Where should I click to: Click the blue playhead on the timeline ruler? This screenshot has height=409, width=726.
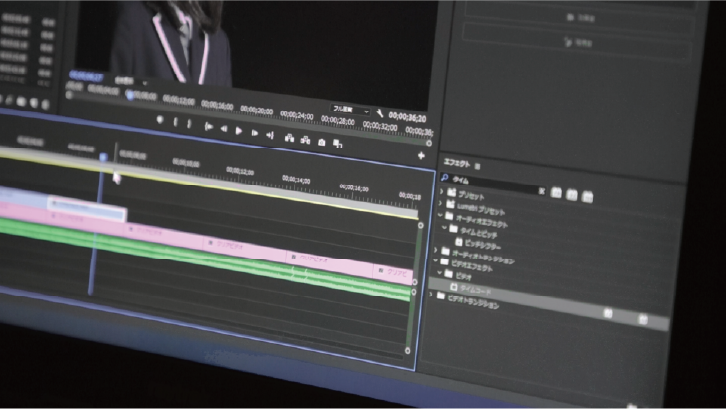(x=103, y=157)
